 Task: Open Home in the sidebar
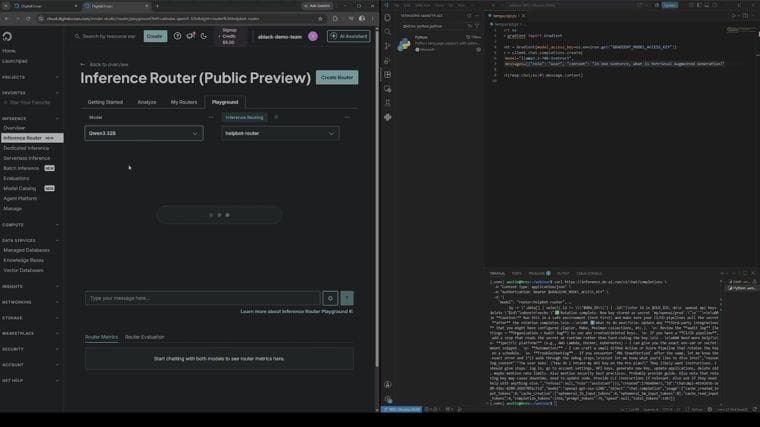tap(9, 51)
